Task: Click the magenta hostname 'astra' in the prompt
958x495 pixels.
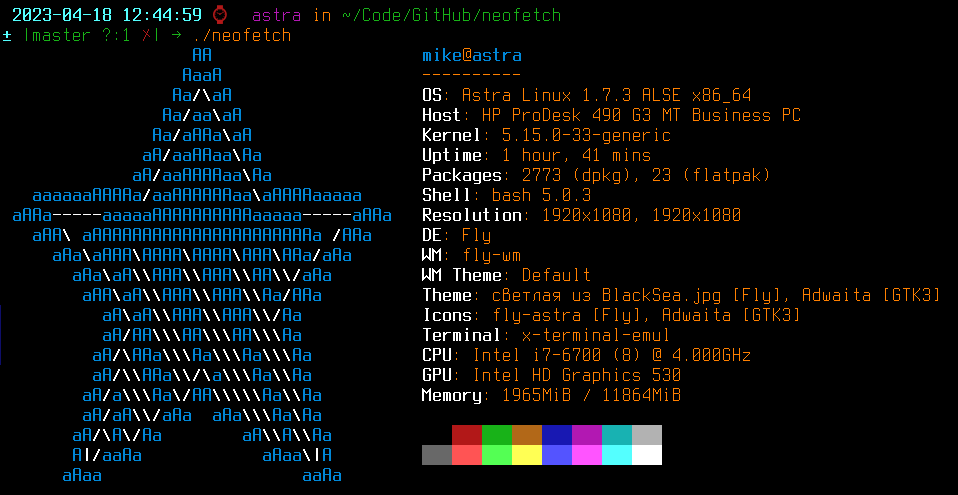Action: (277, 15)
